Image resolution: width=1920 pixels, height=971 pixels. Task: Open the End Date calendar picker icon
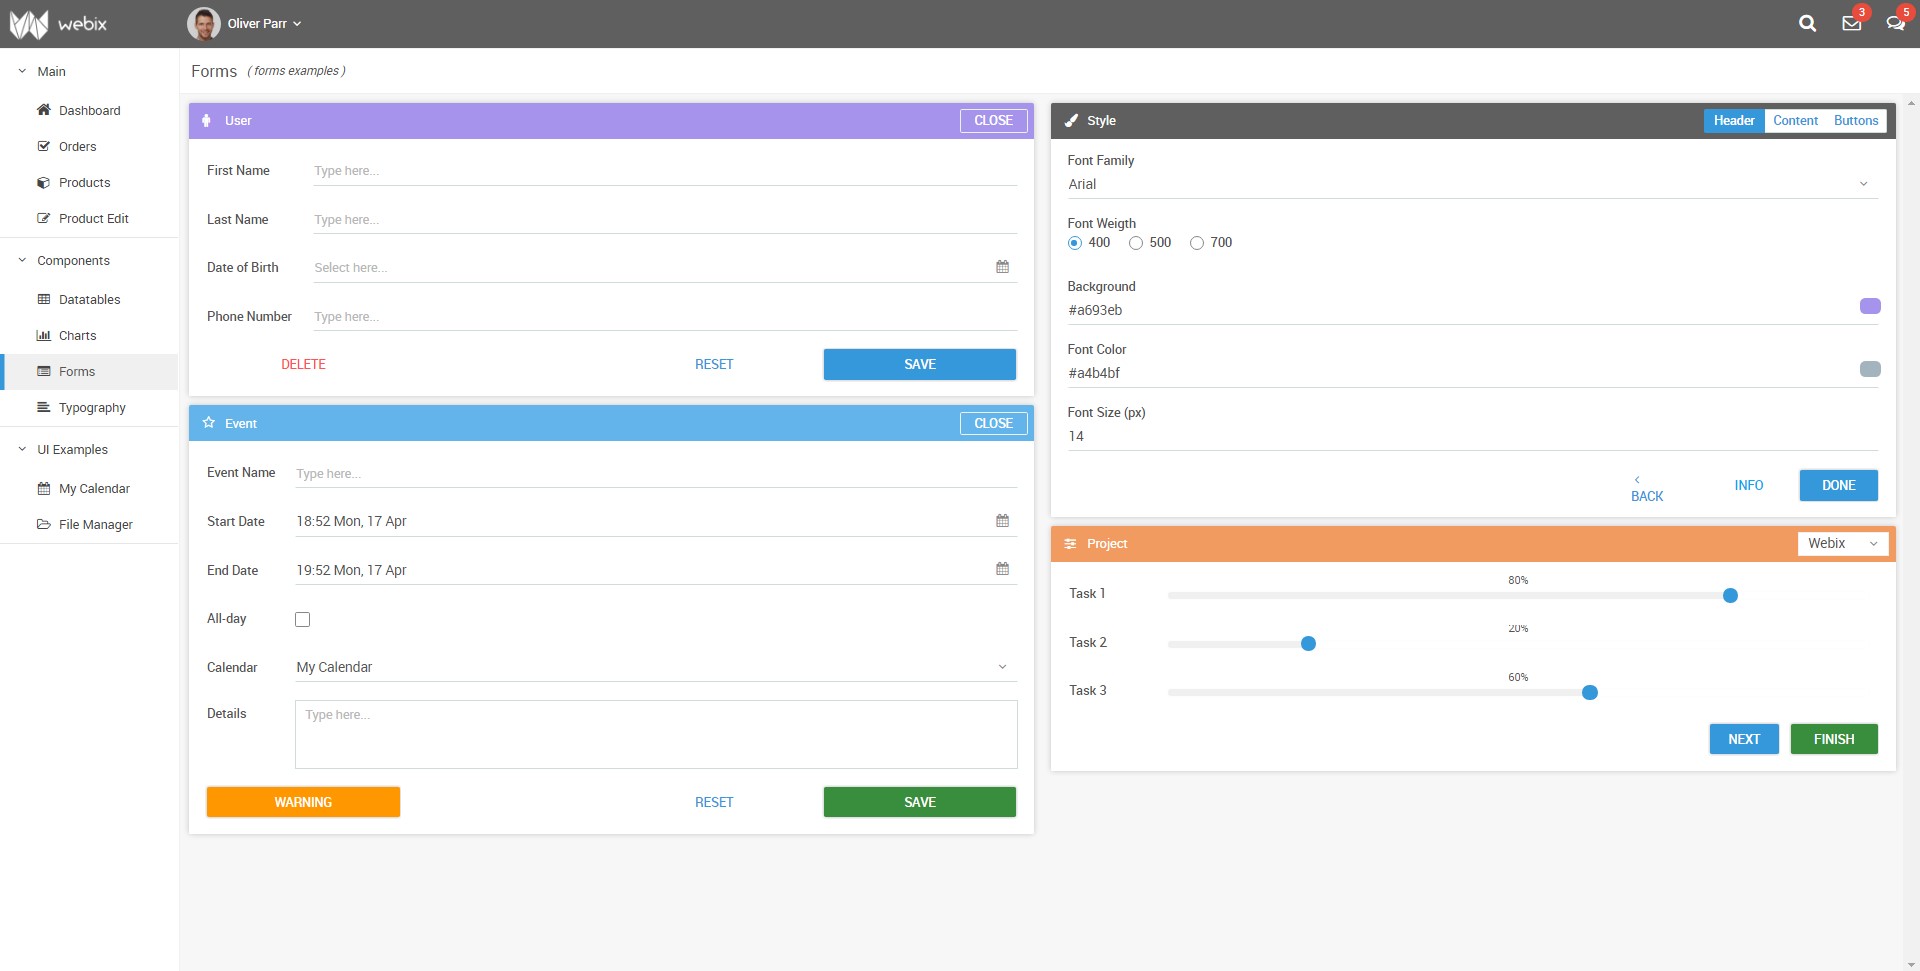[1002, 569]
